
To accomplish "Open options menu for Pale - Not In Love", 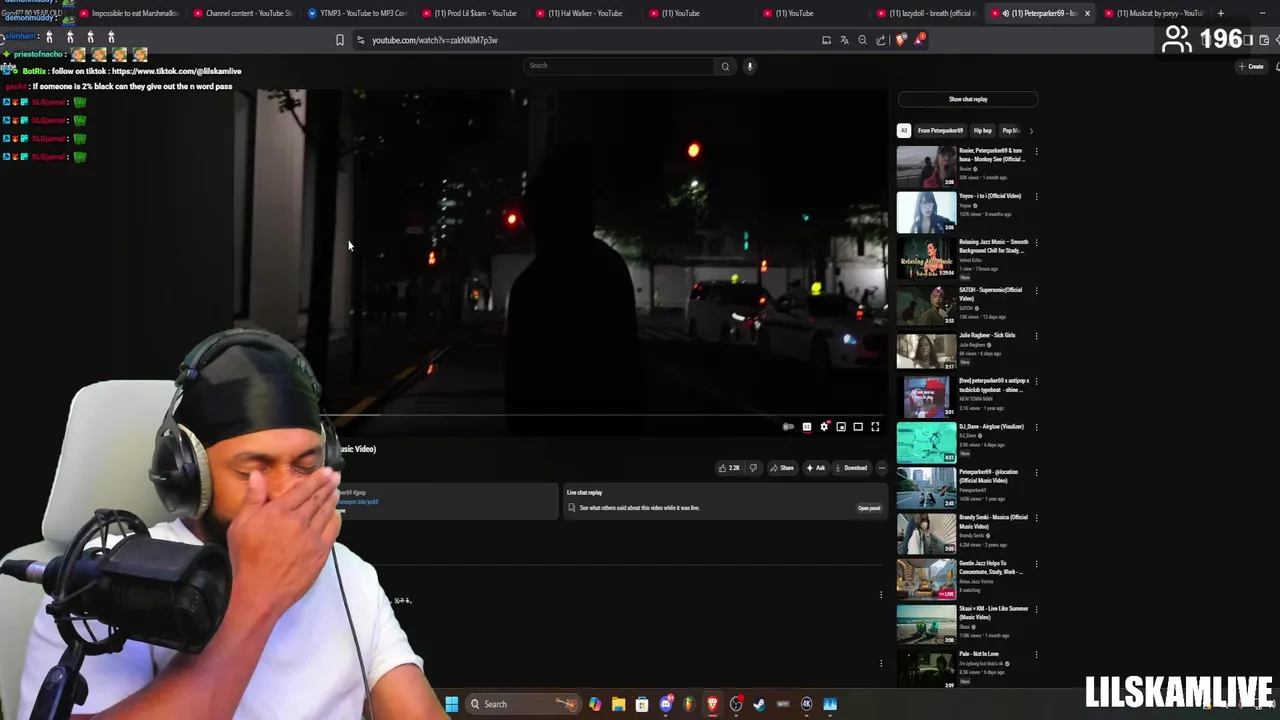I will click(1036, 656).
